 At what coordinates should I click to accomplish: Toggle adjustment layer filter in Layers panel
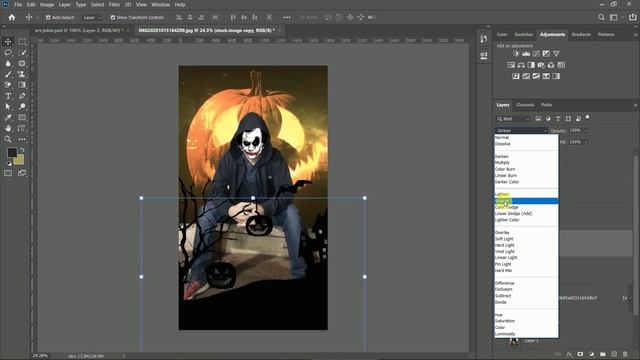pyautogui.click(x=548, y=119)
